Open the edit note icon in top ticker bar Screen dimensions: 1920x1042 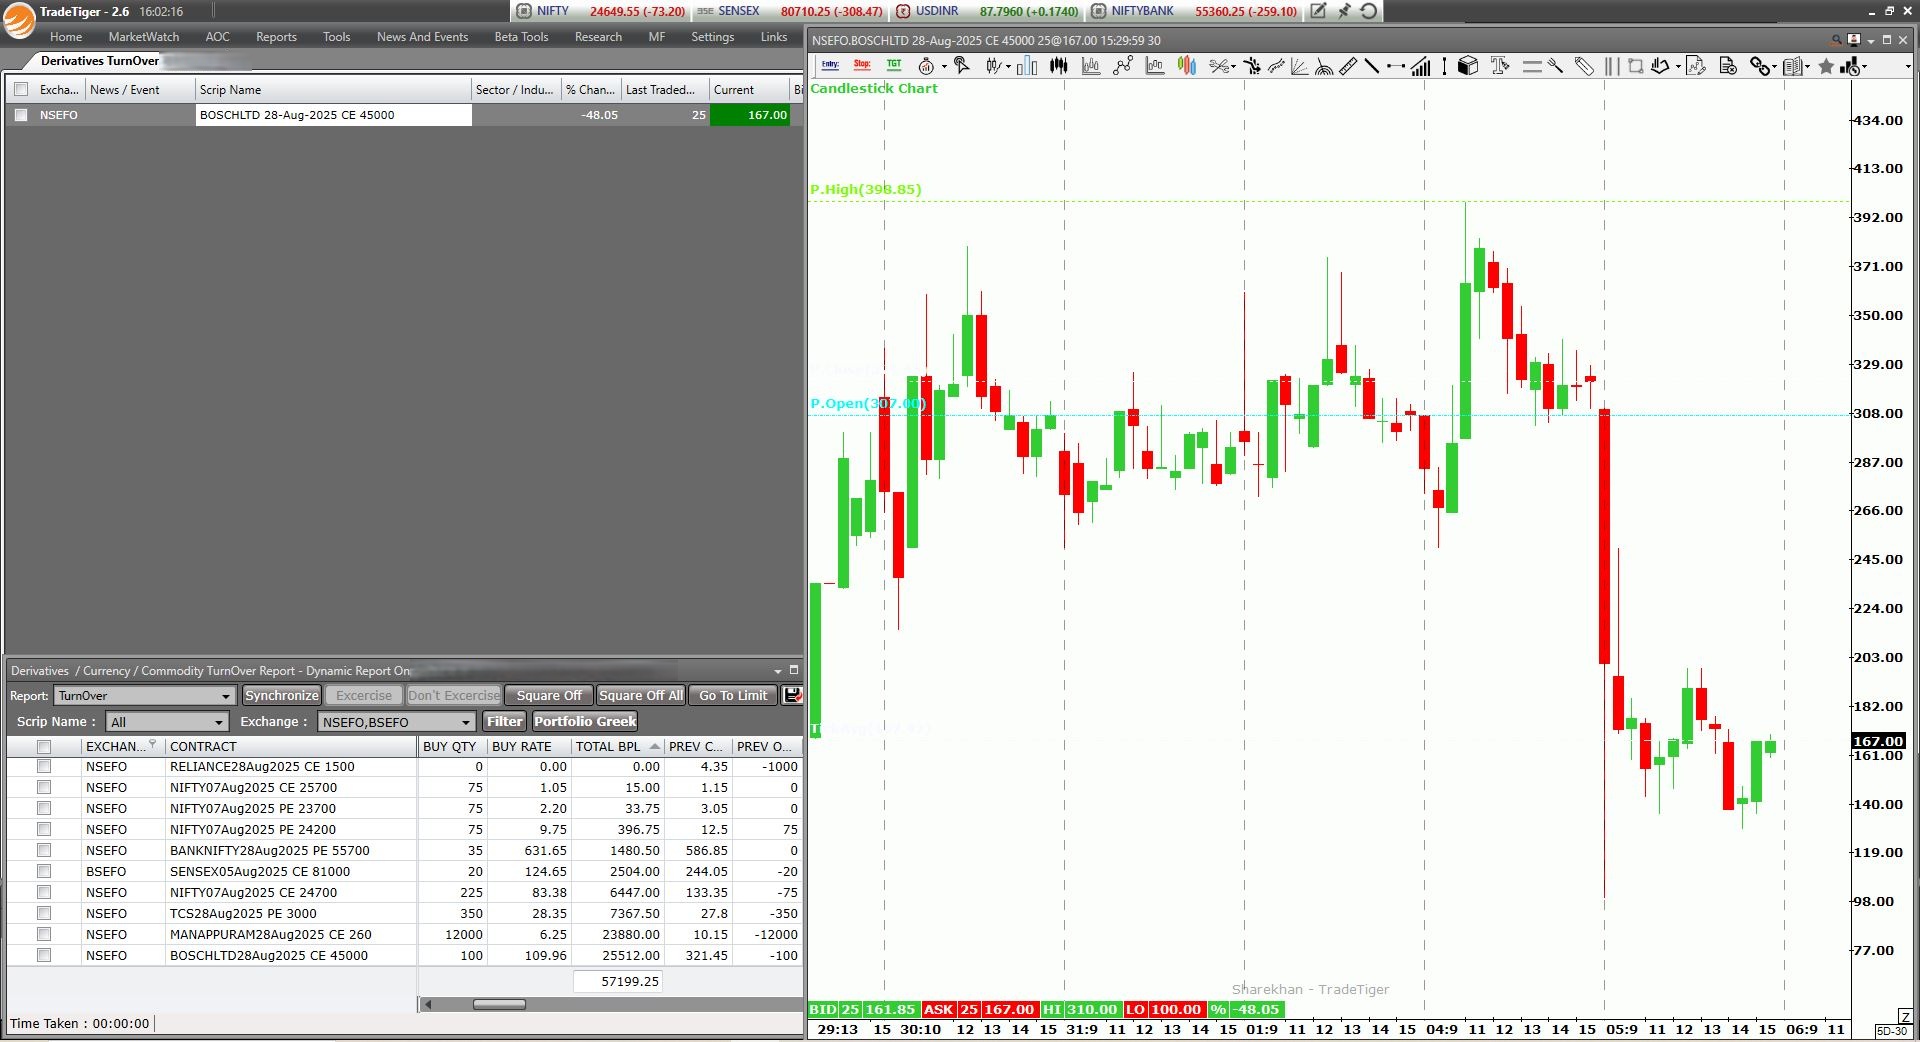(x=1318, y=11)
